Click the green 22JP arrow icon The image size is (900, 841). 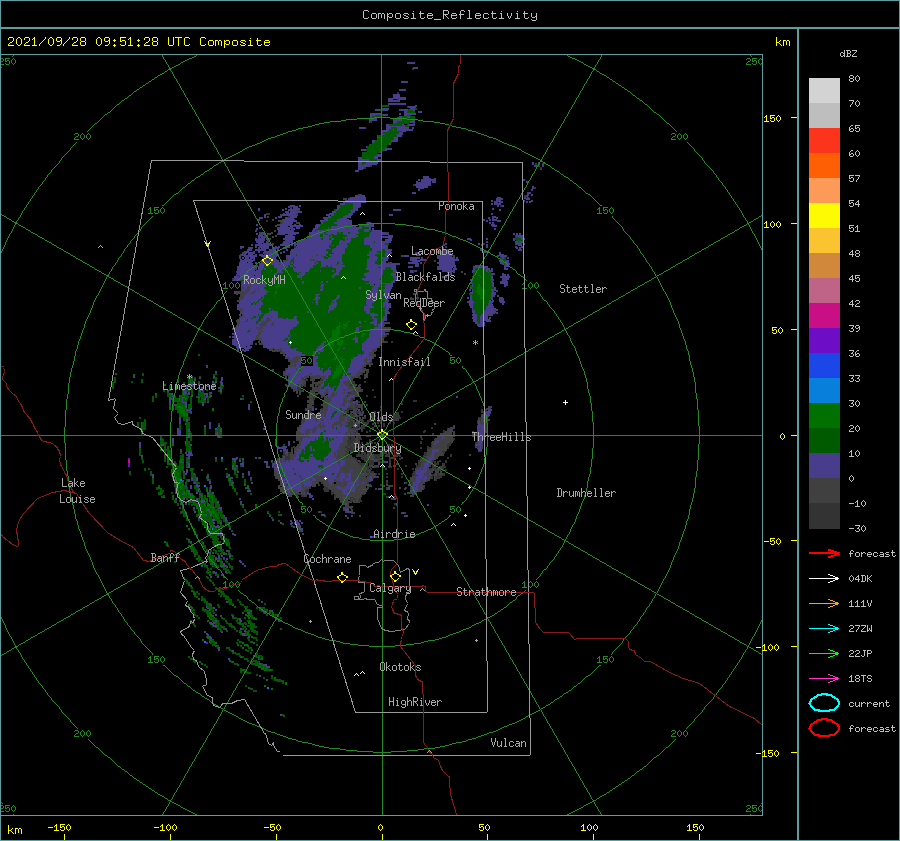click(824, 653)
